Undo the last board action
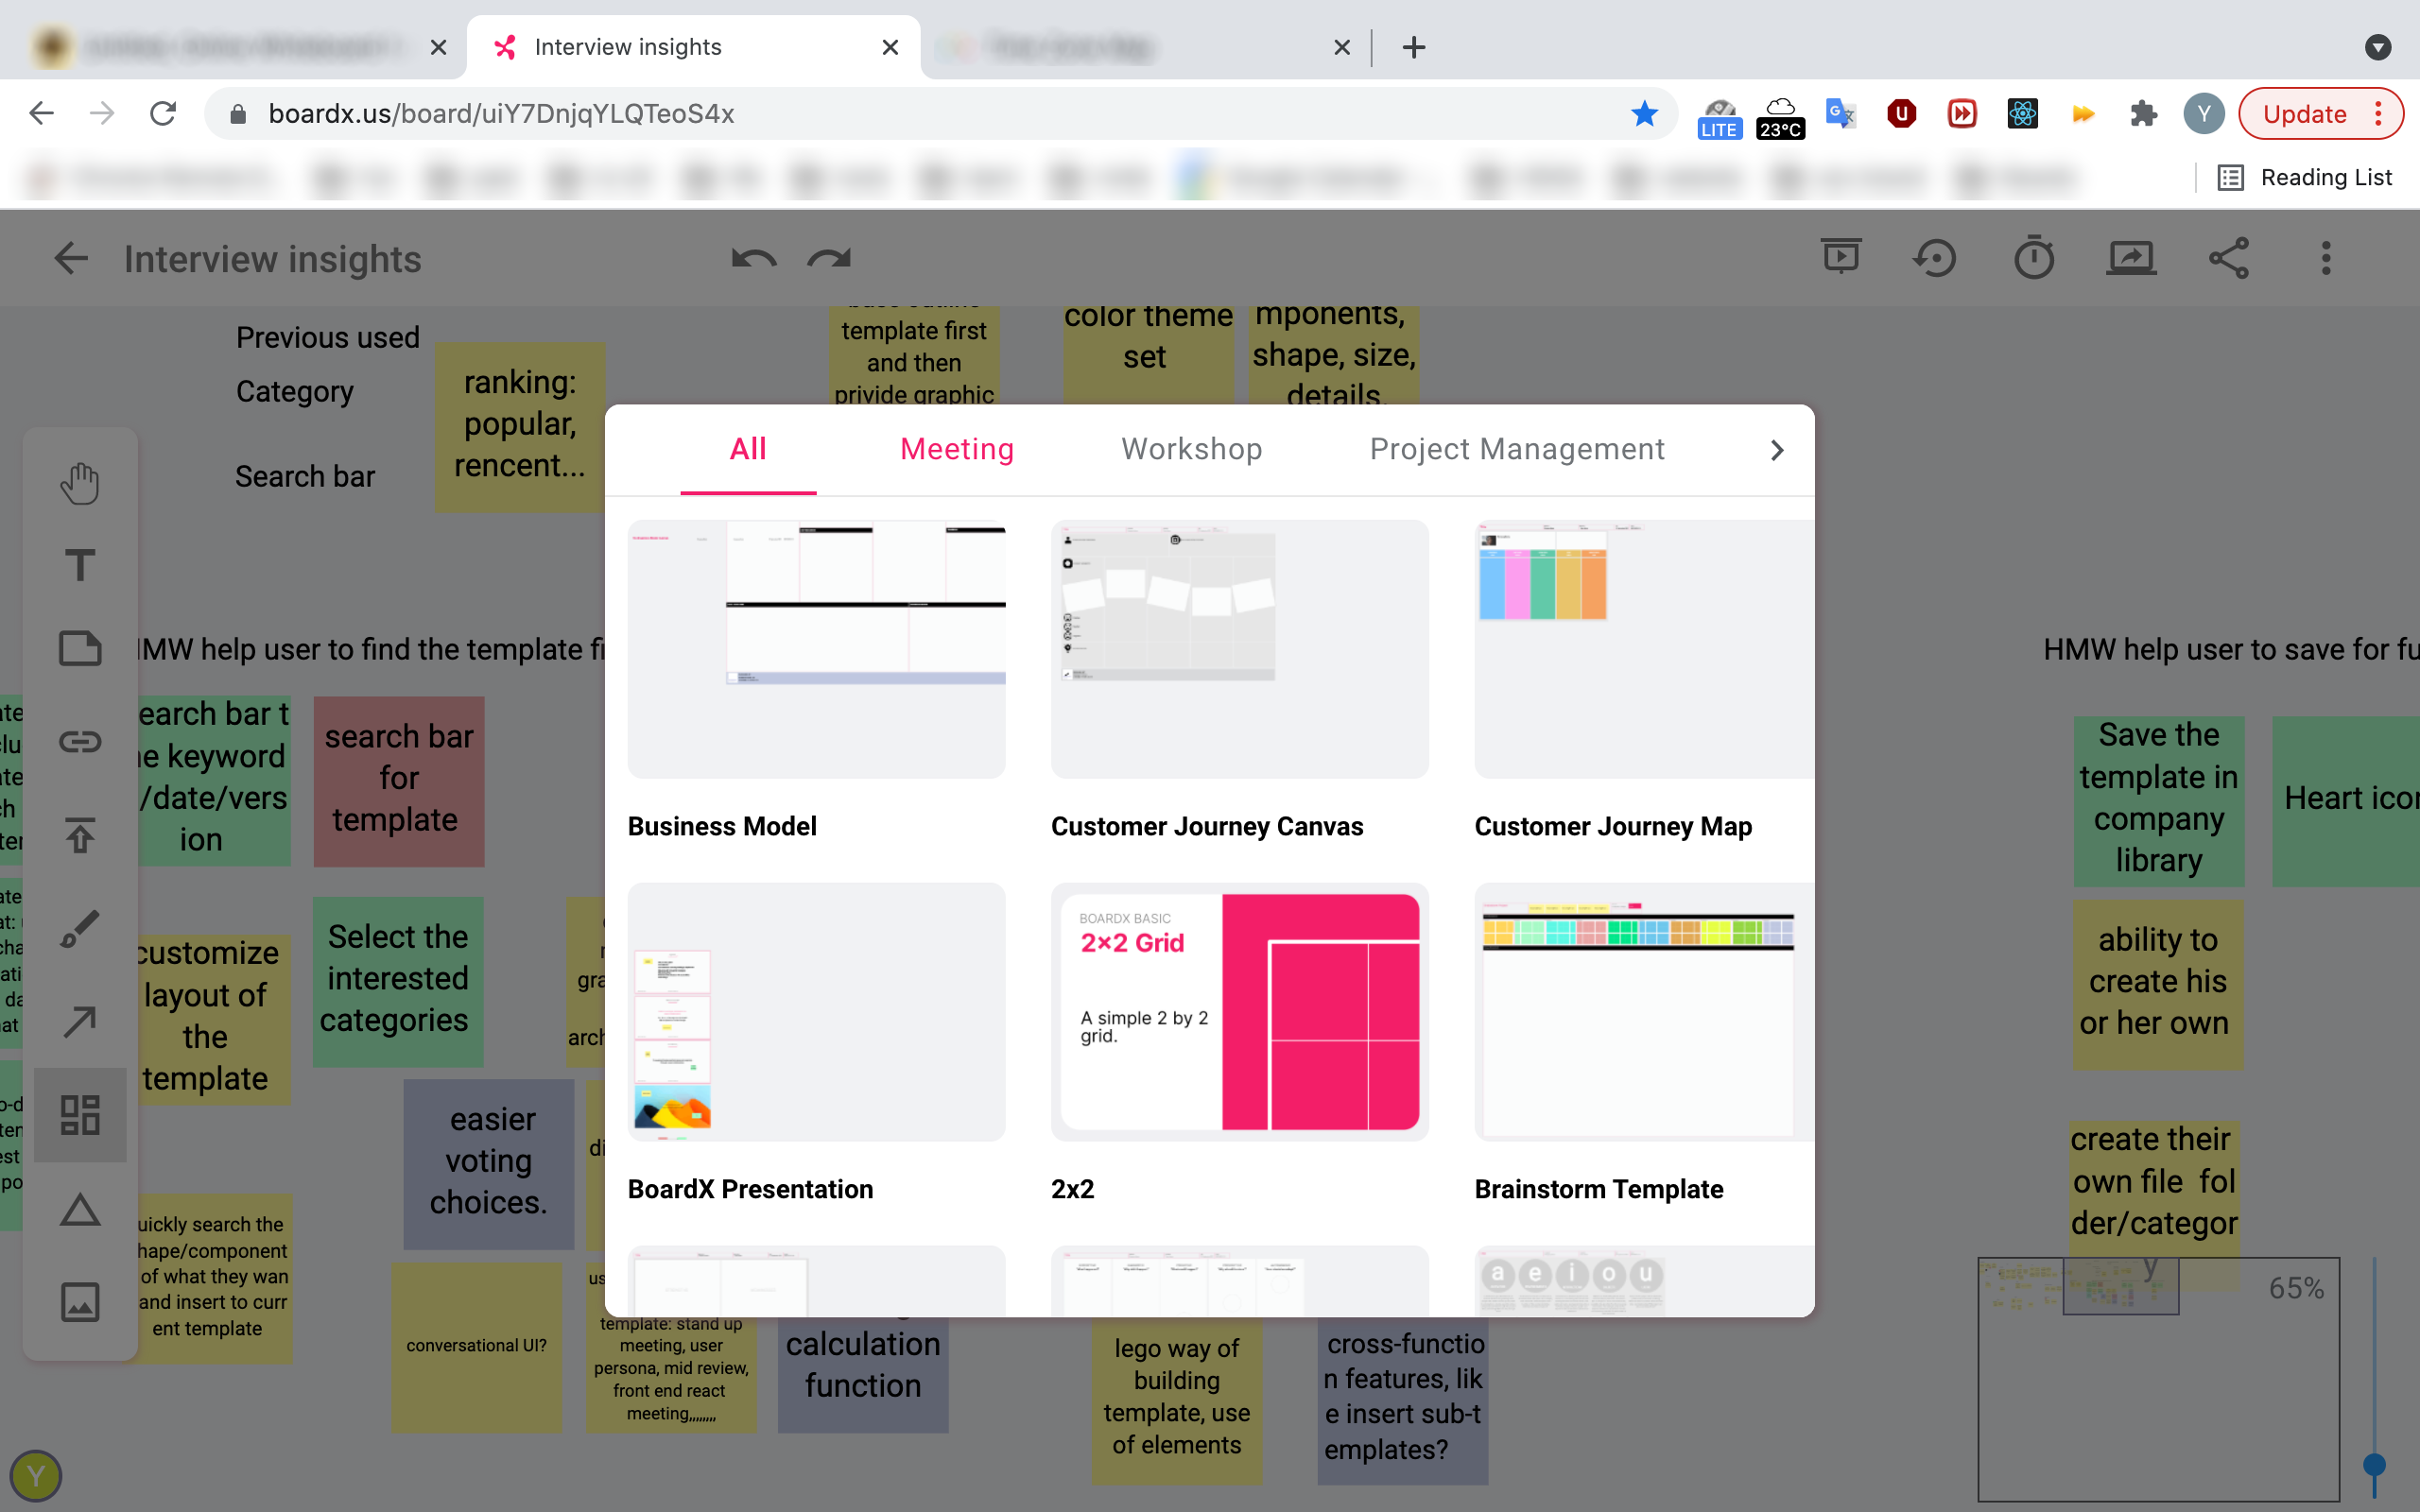Screen dimensions: 2420x1512 753,259
